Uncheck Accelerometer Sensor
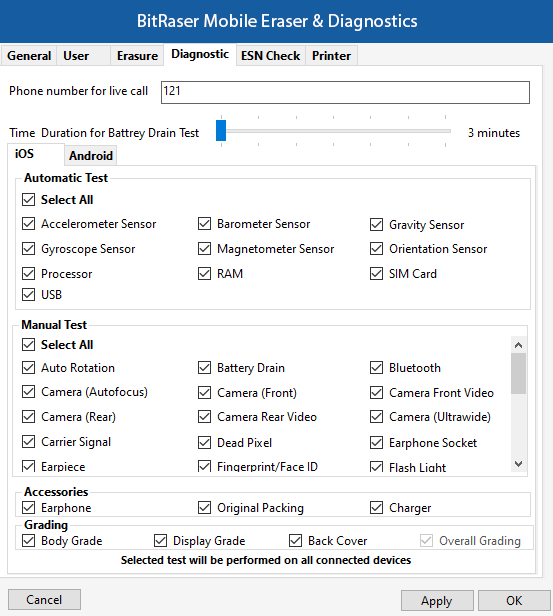 (x=28, y=224)
